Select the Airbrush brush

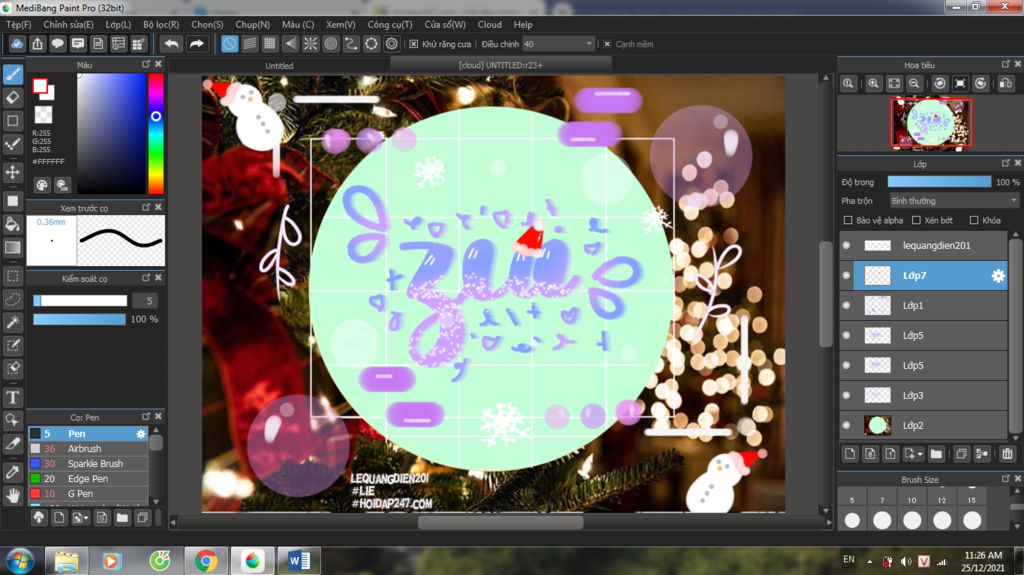click(x=88, y=449)
